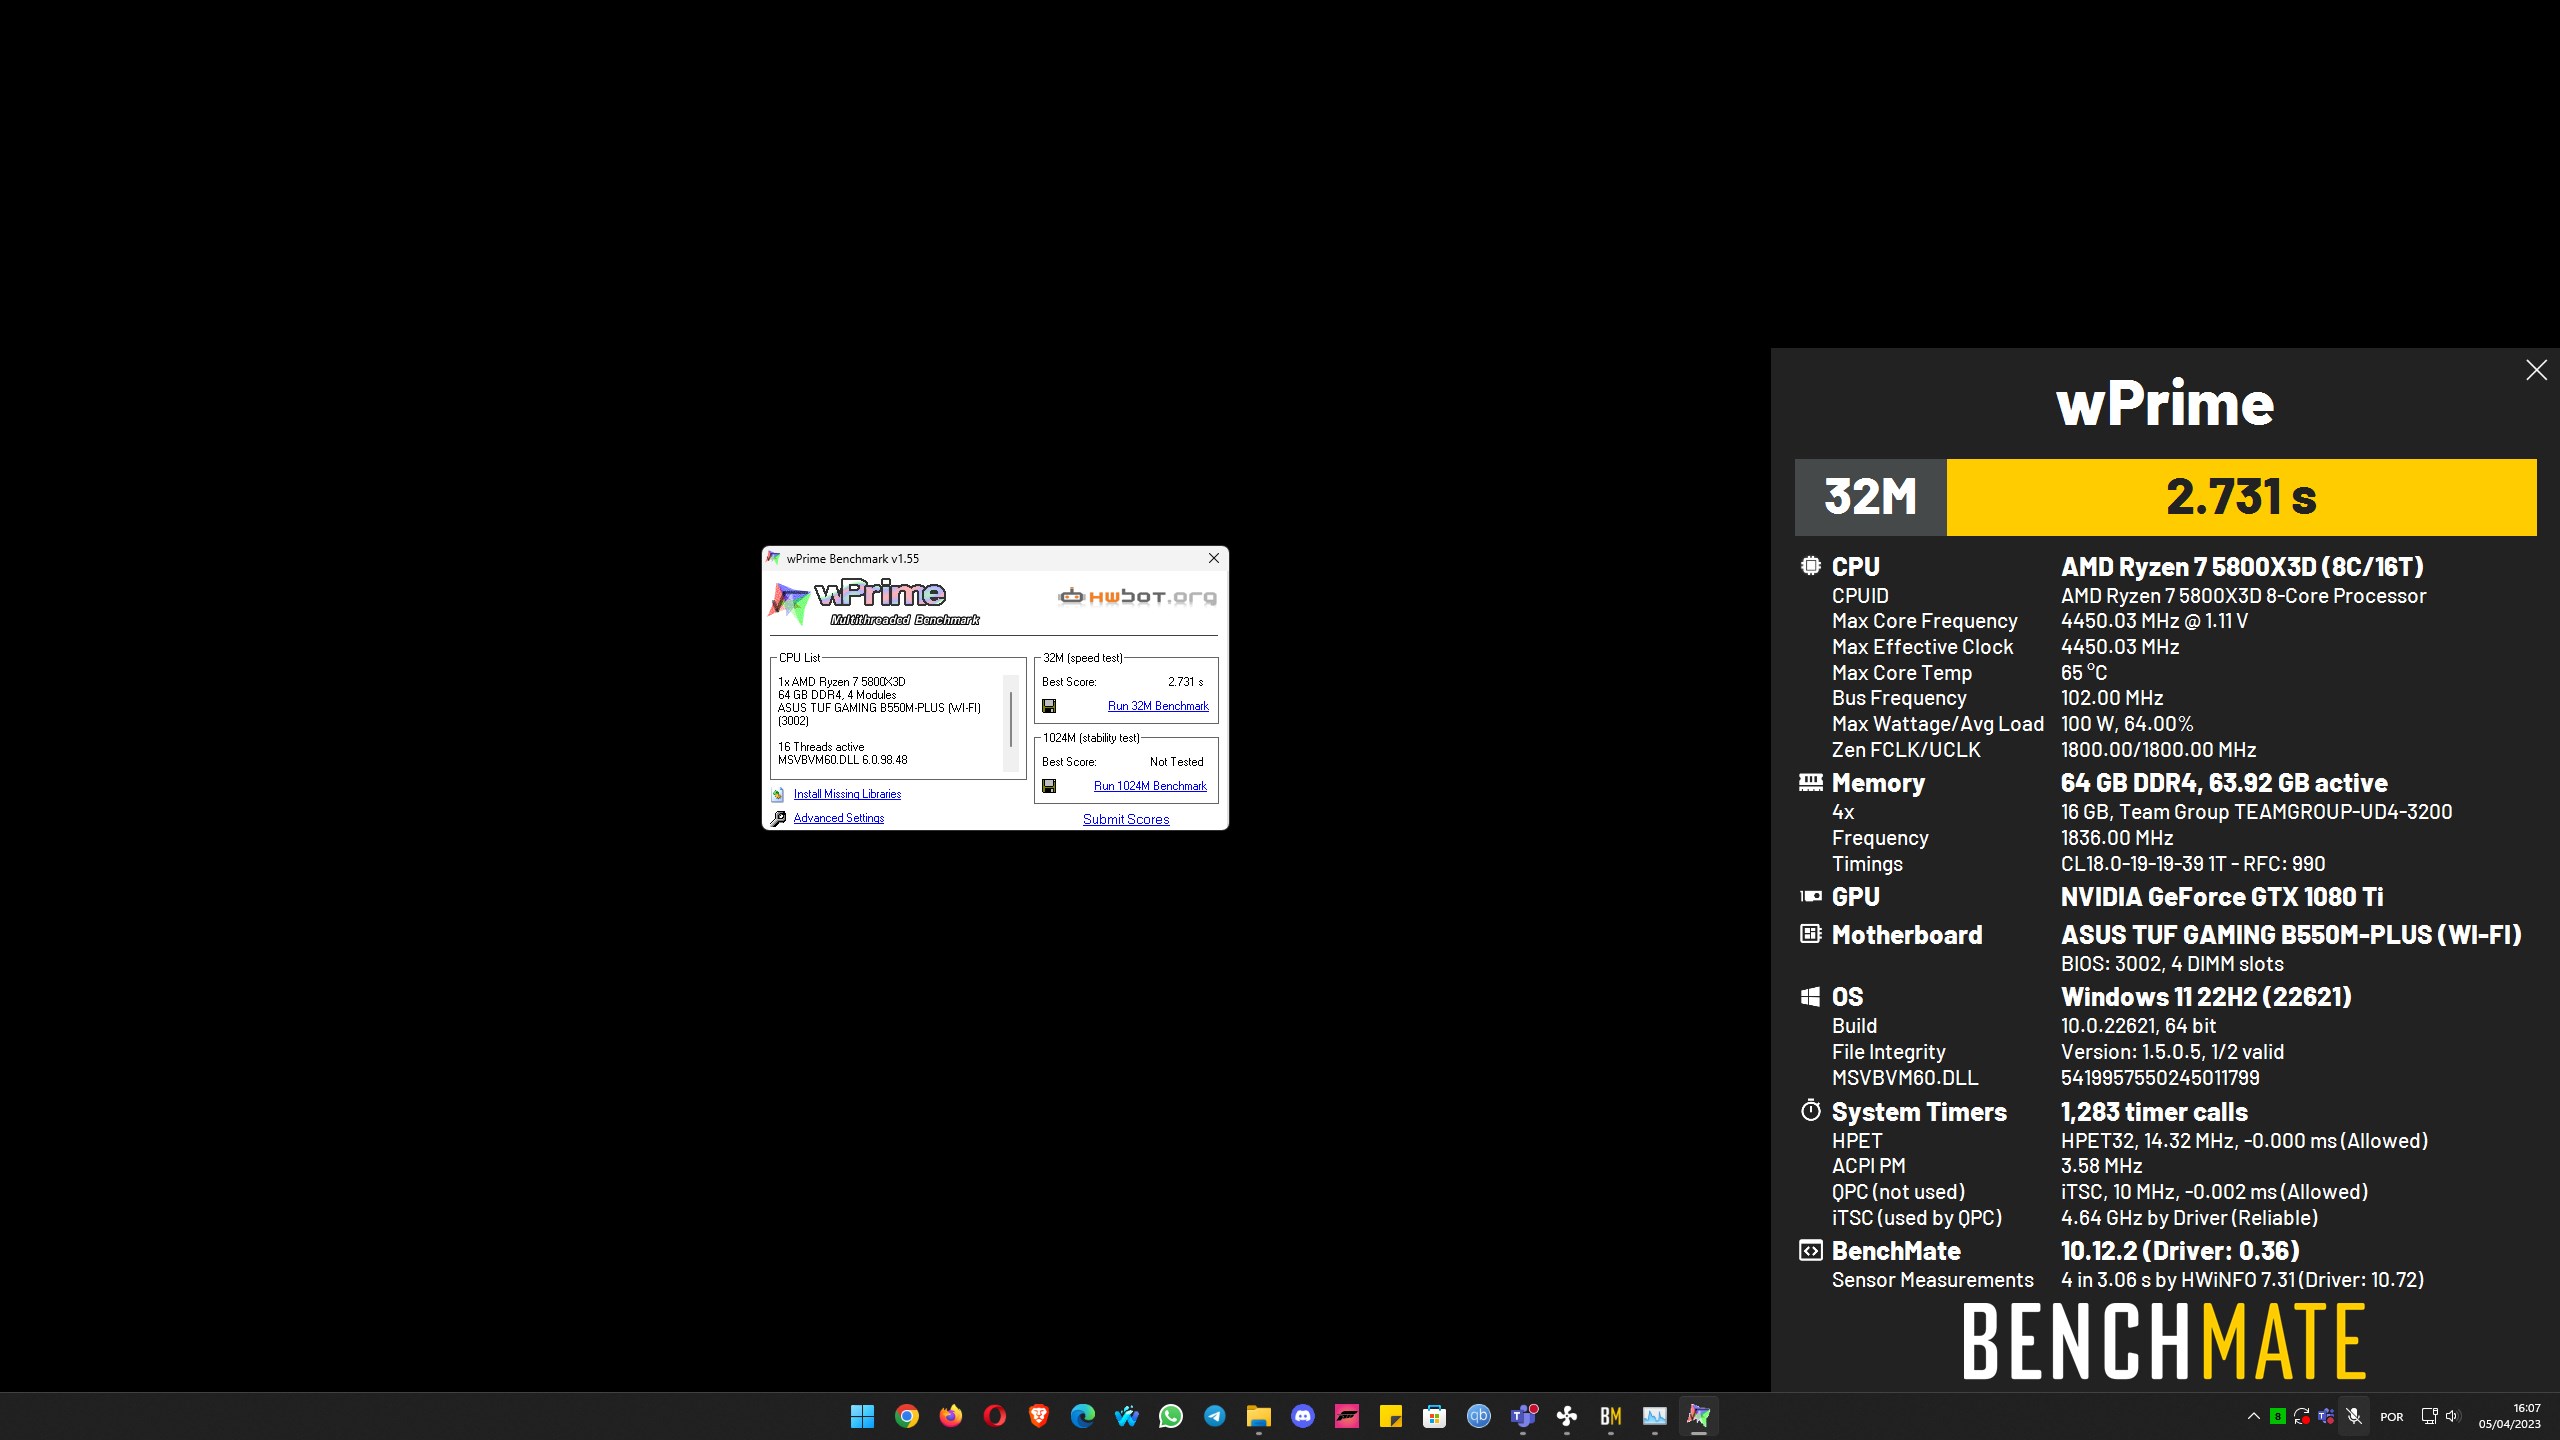Screen dimensions: 2560x1440
Task: Click '1,283 timer calls' in BenchMate panel
Action: [x=2154, y=1112]
